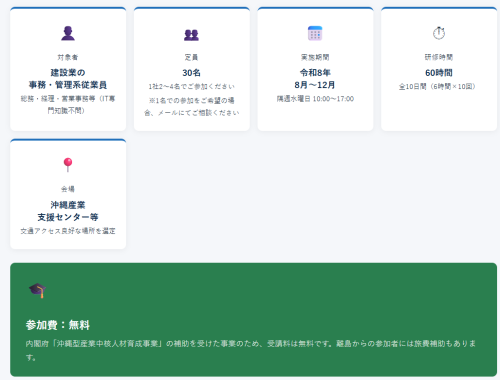
Task: Click the 隔週水曜日 10:00〜17:00 schedule text
Action: coord(315,99)
